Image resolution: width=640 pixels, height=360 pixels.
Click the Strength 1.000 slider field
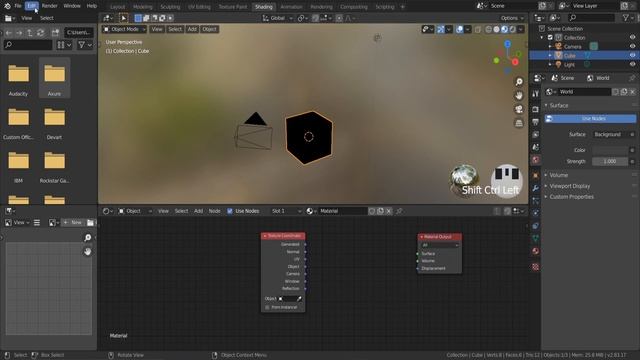click(610, 161)
